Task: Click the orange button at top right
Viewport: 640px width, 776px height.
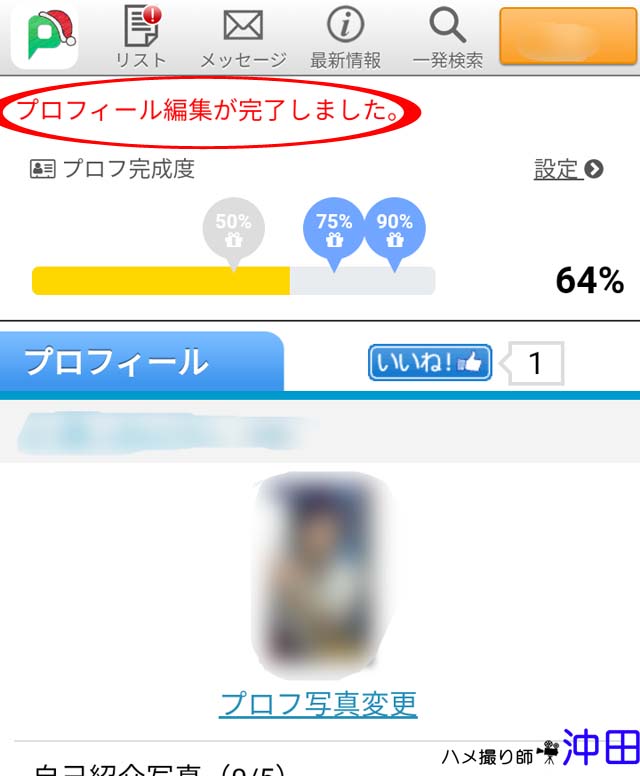Action: click(x=568, y=36)
